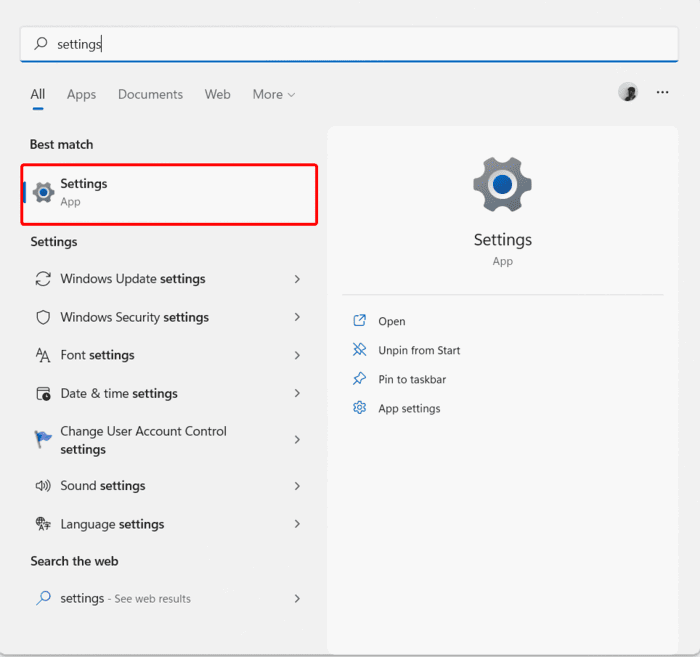Click the search magnifier icon in search box
Image resolution: width=700 pixels, height=657 pixels.
point(41,43)
